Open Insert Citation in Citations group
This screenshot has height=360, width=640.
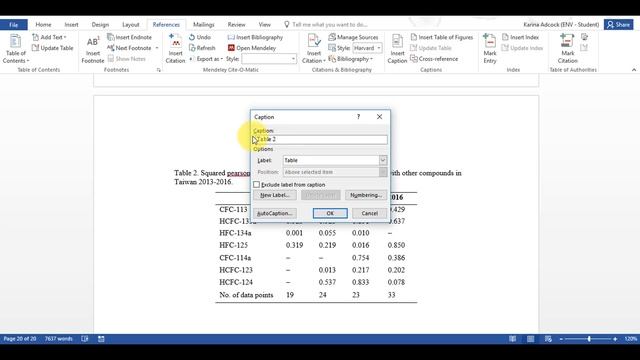pos(313,49)
